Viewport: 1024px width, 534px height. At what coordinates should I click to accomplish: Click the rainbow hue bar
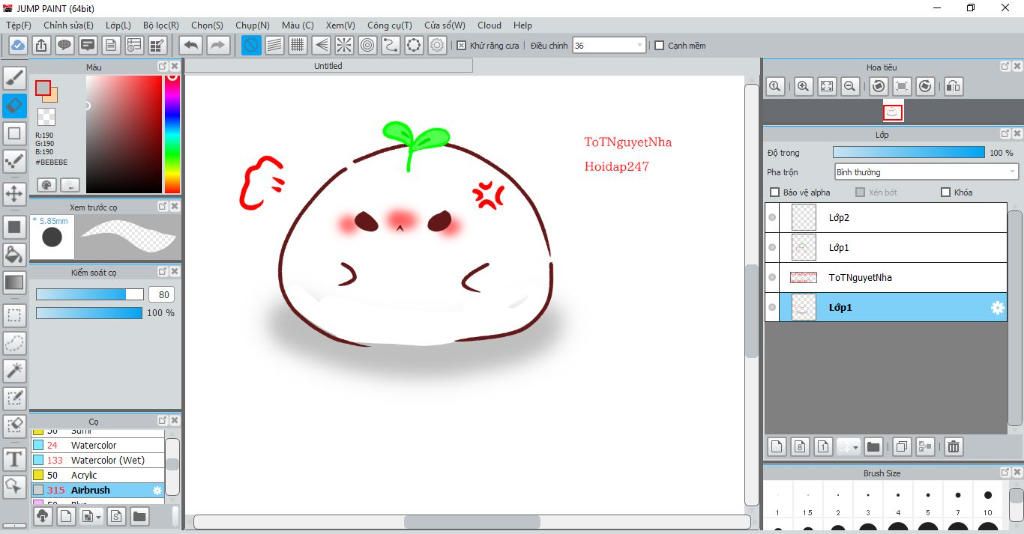(x=172, y=133)
